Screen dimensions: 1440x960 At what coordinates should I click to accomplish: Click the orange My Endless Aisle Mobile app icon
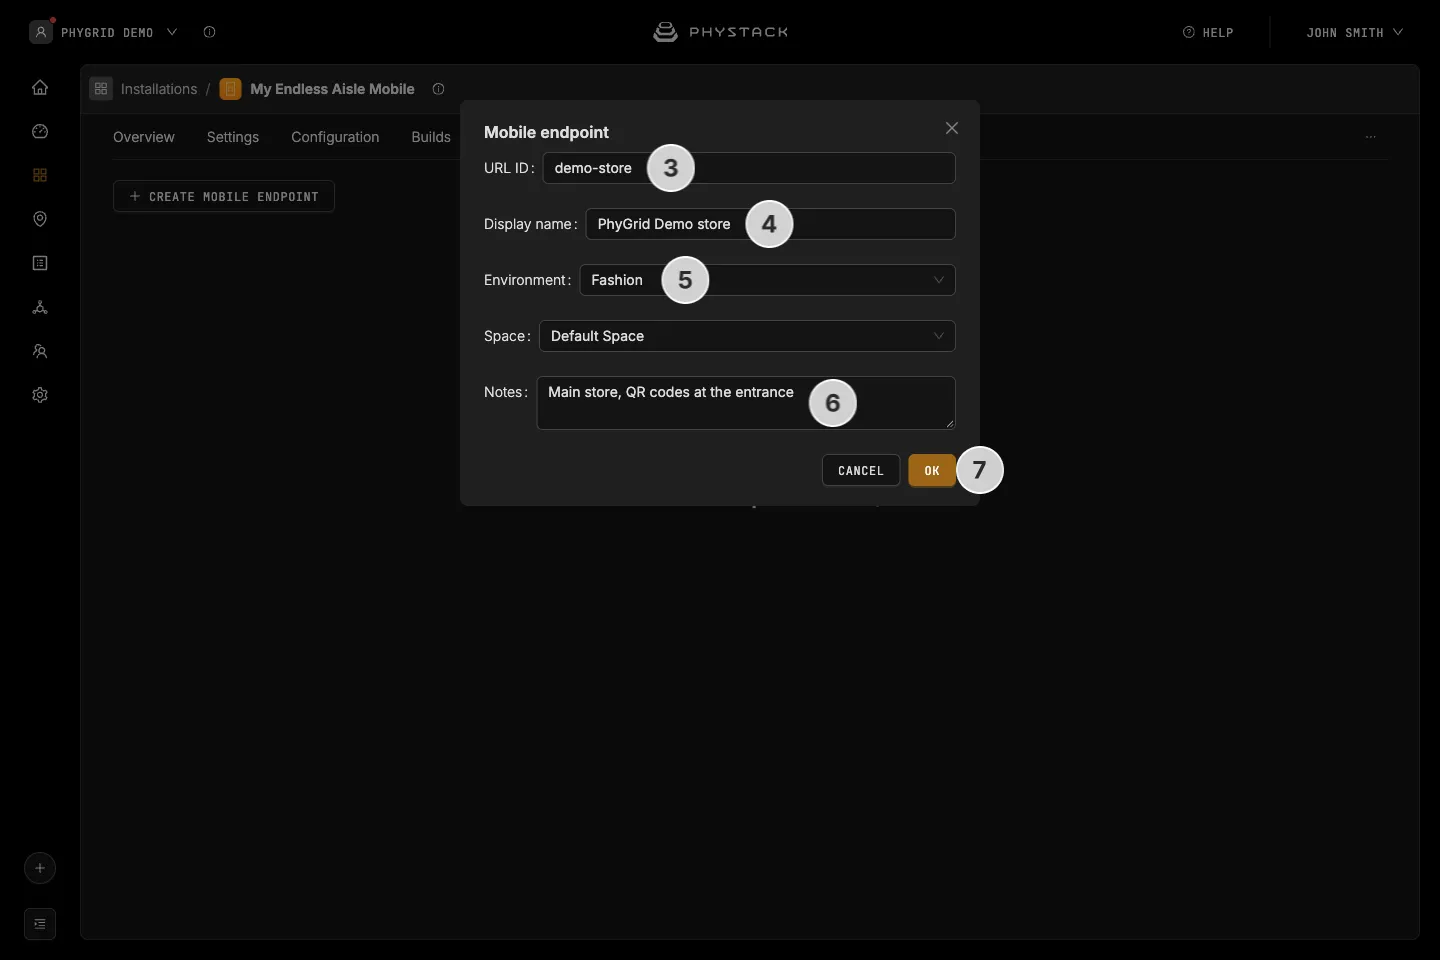tap(230, 89)
